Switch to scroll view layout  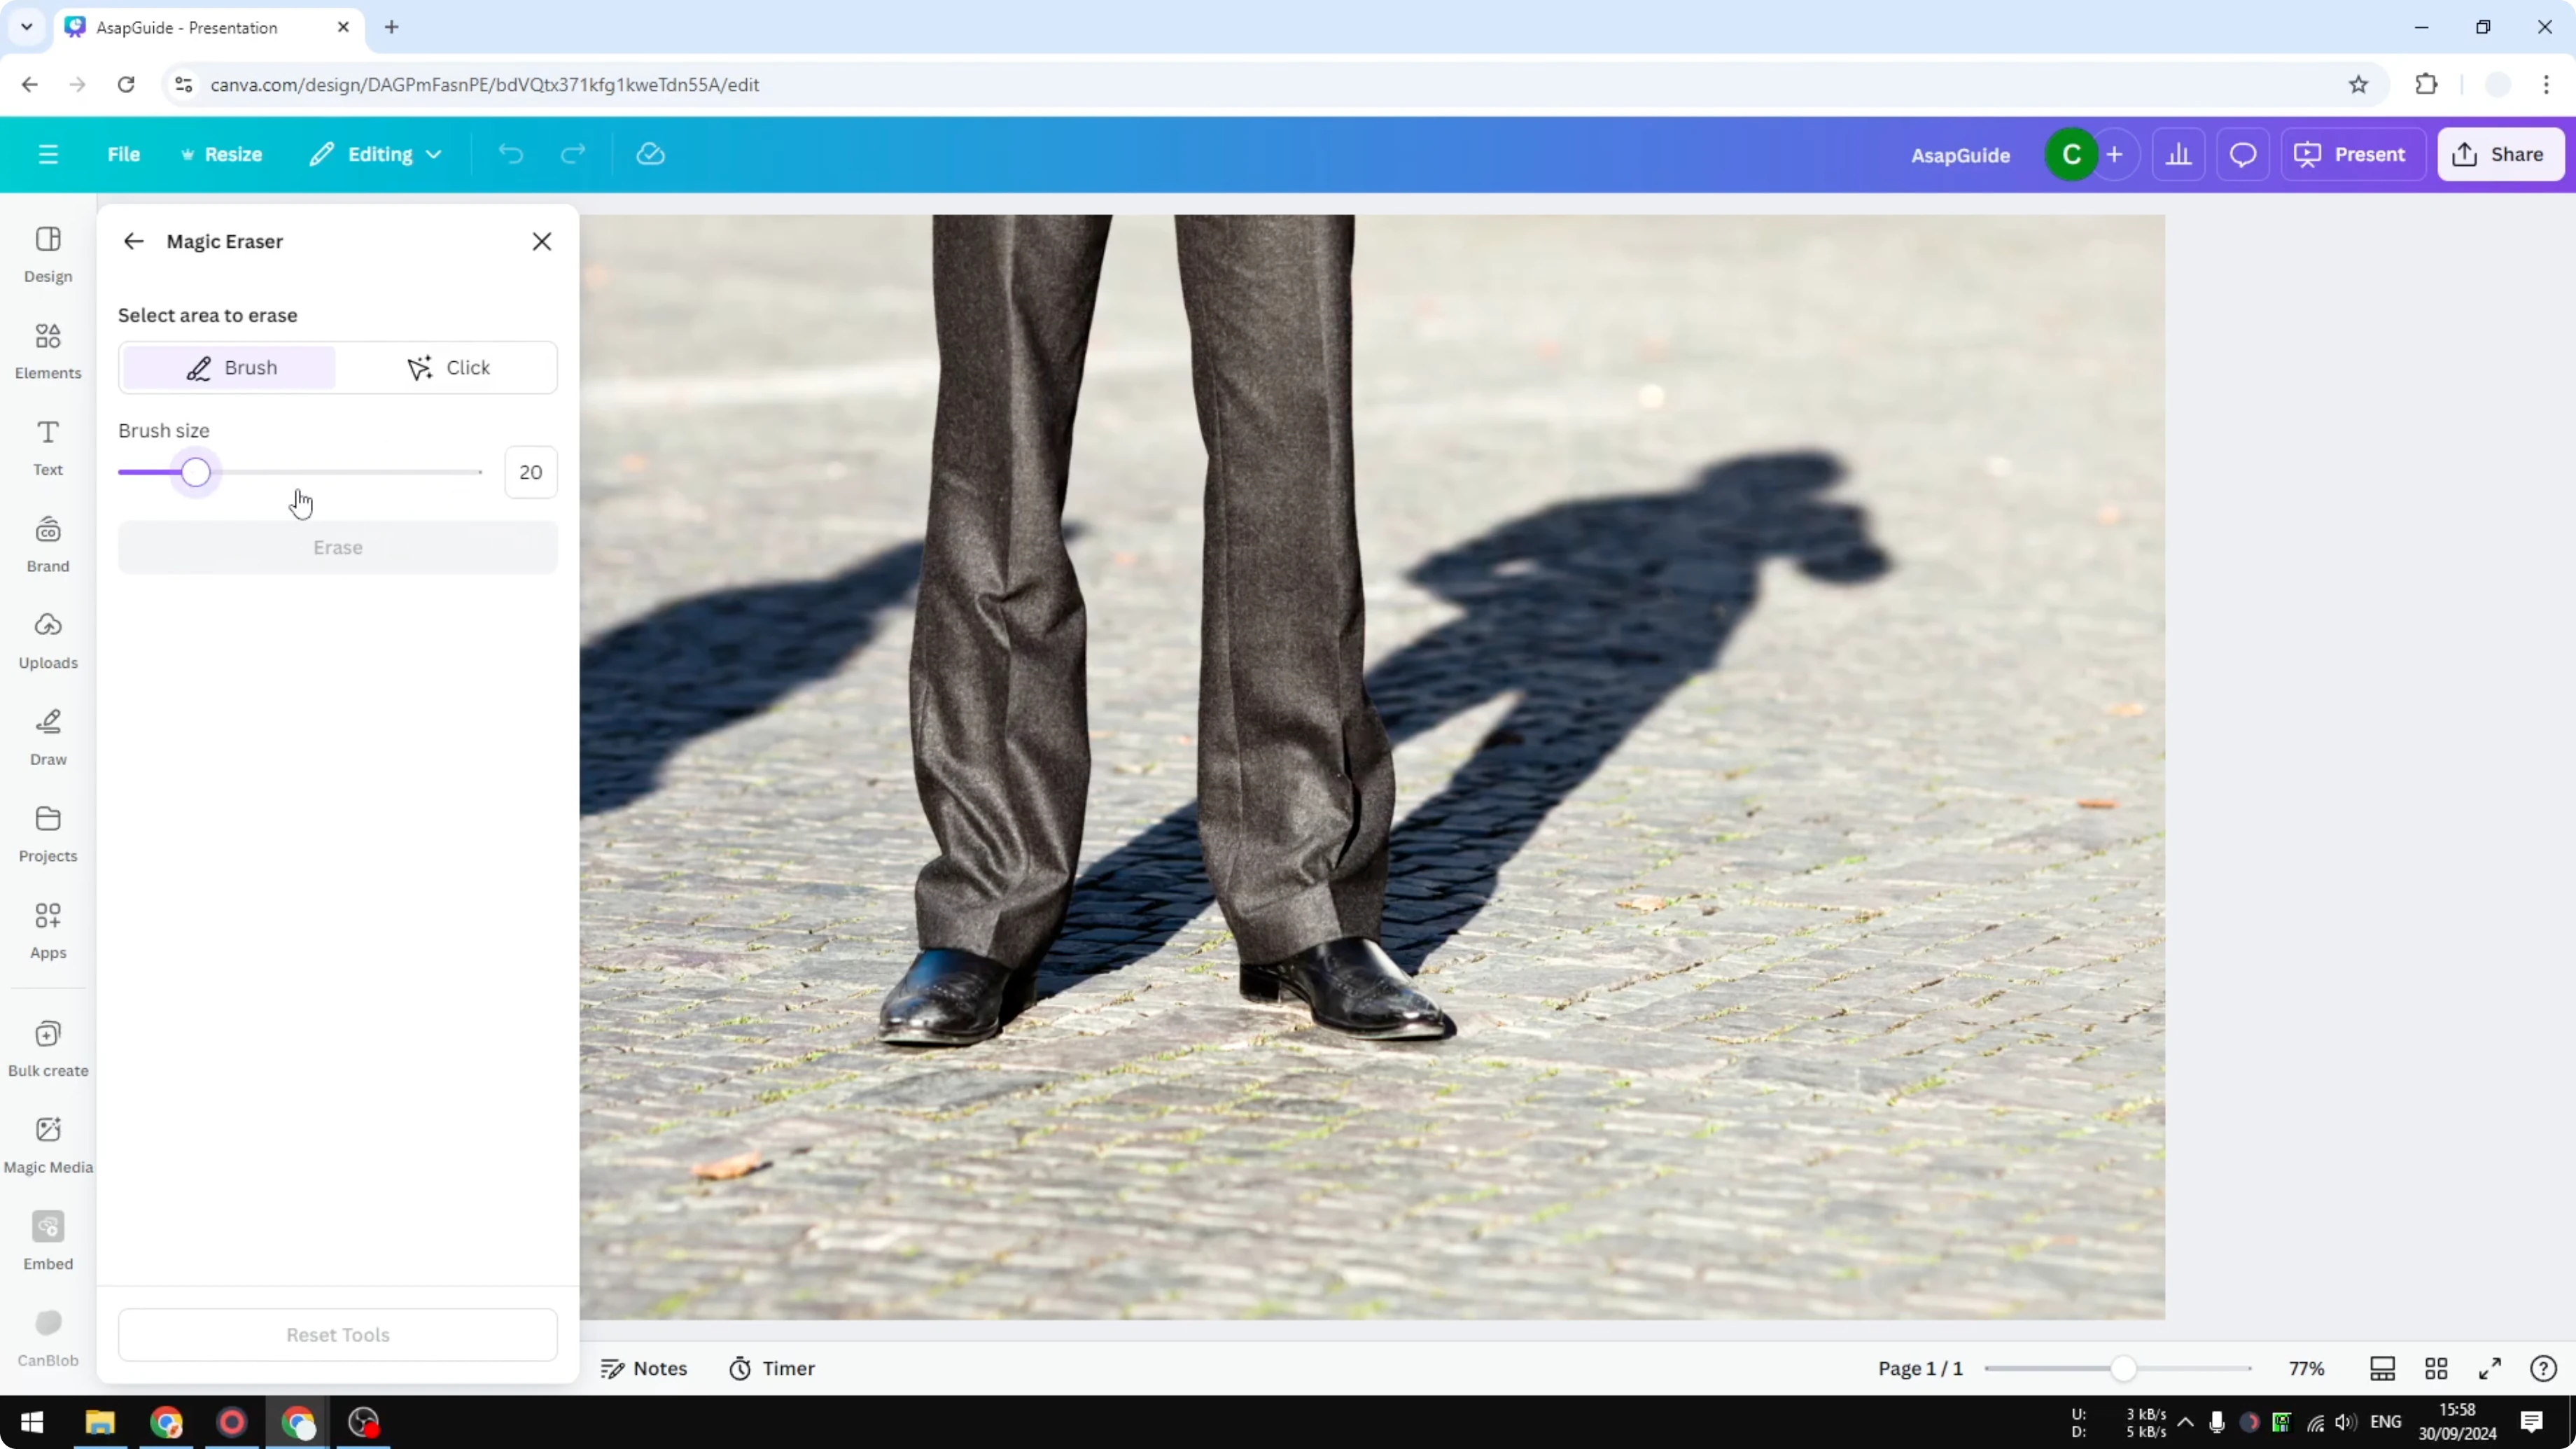2383,1368
